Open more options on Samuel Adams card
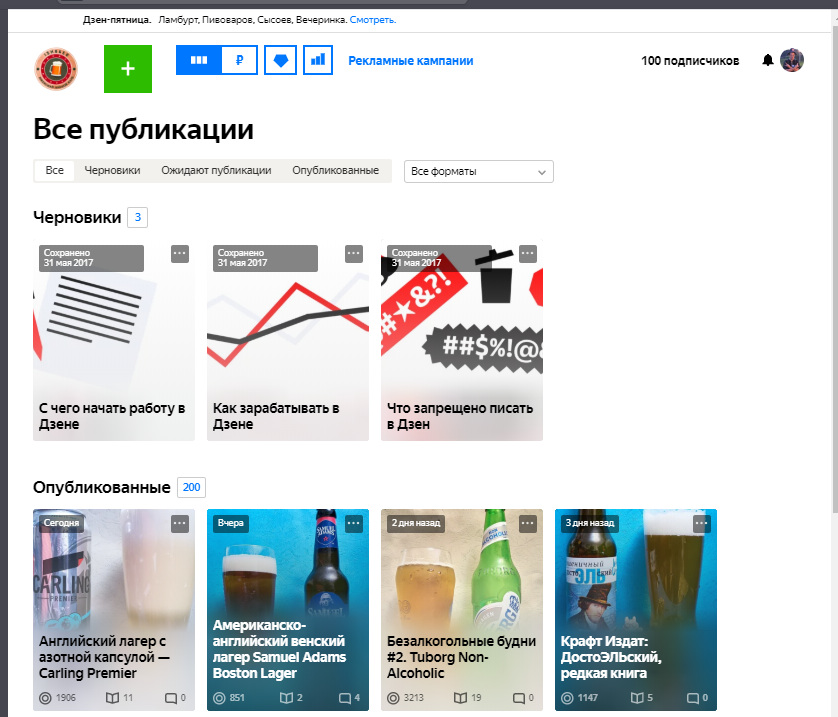The width and height of the screenshot is (838, 717). click(x=354, y=524)
